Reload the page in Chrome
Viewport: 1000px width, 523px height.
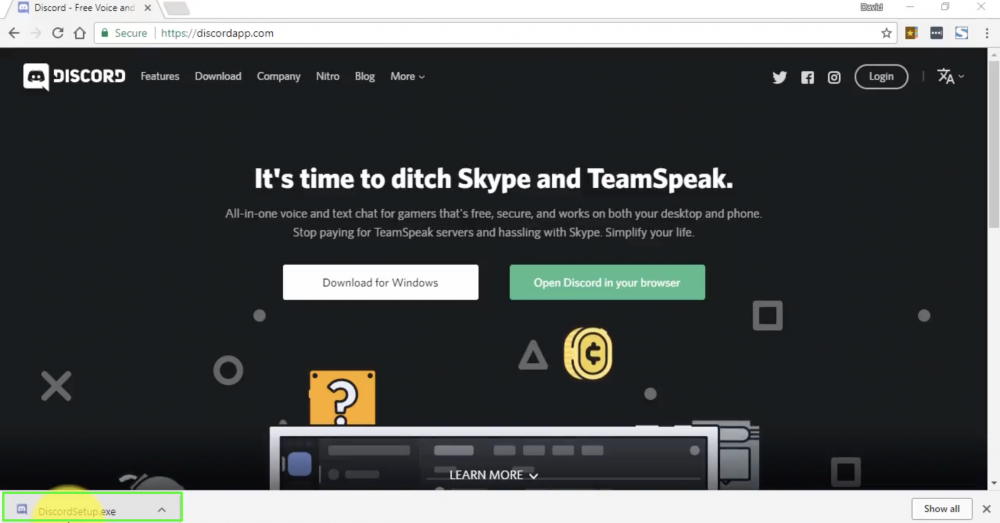(58, 33)
